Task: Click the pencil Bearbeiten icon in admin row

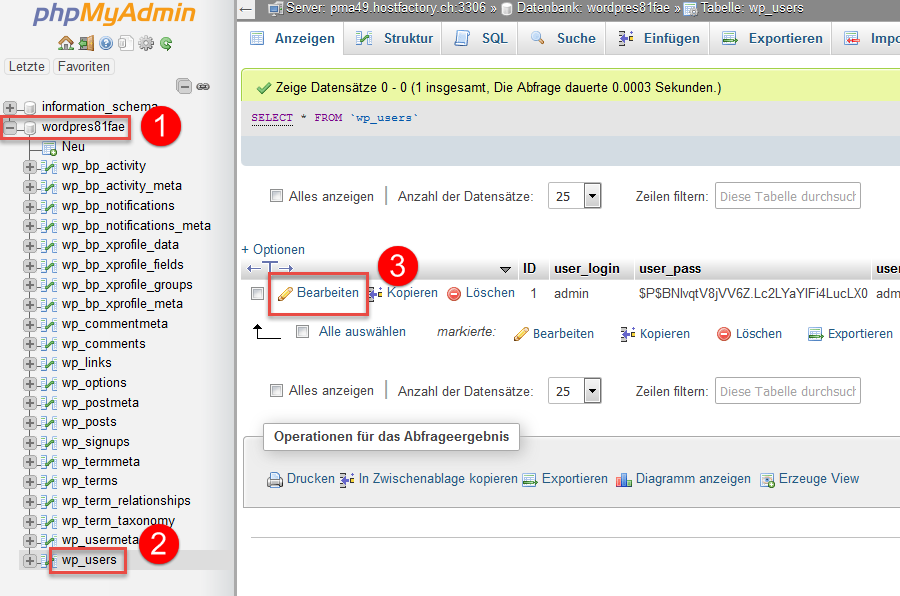Action: (285, 293)
